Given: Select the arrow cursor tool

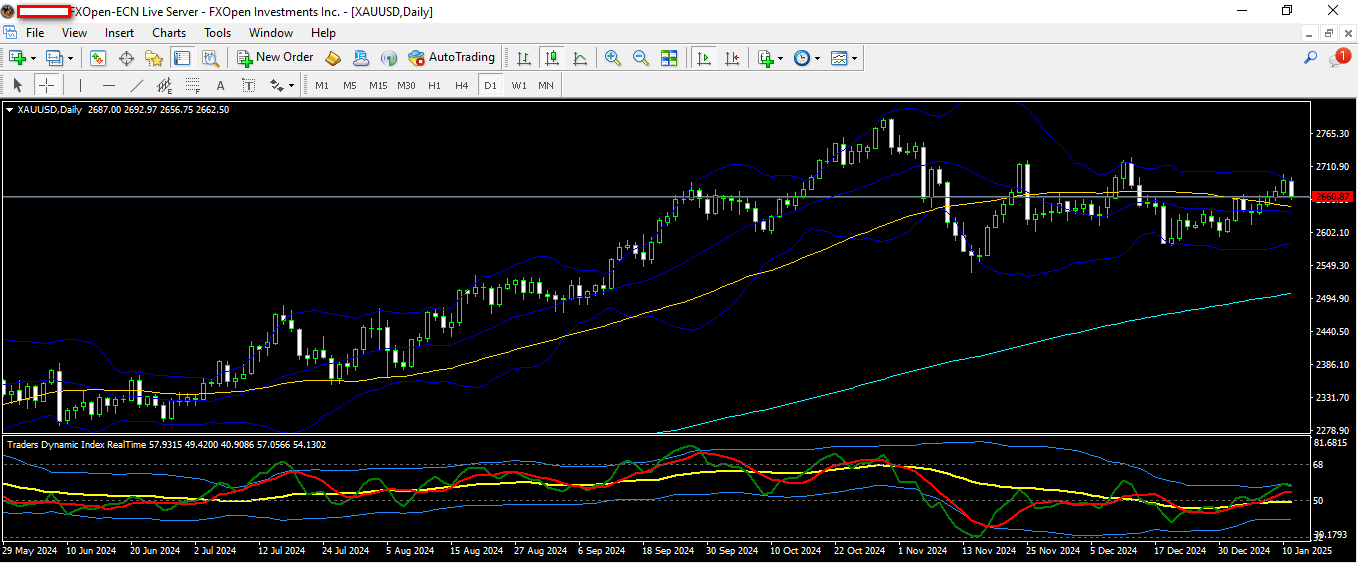Looking at the screenshot, I should (x=17, y=85).
